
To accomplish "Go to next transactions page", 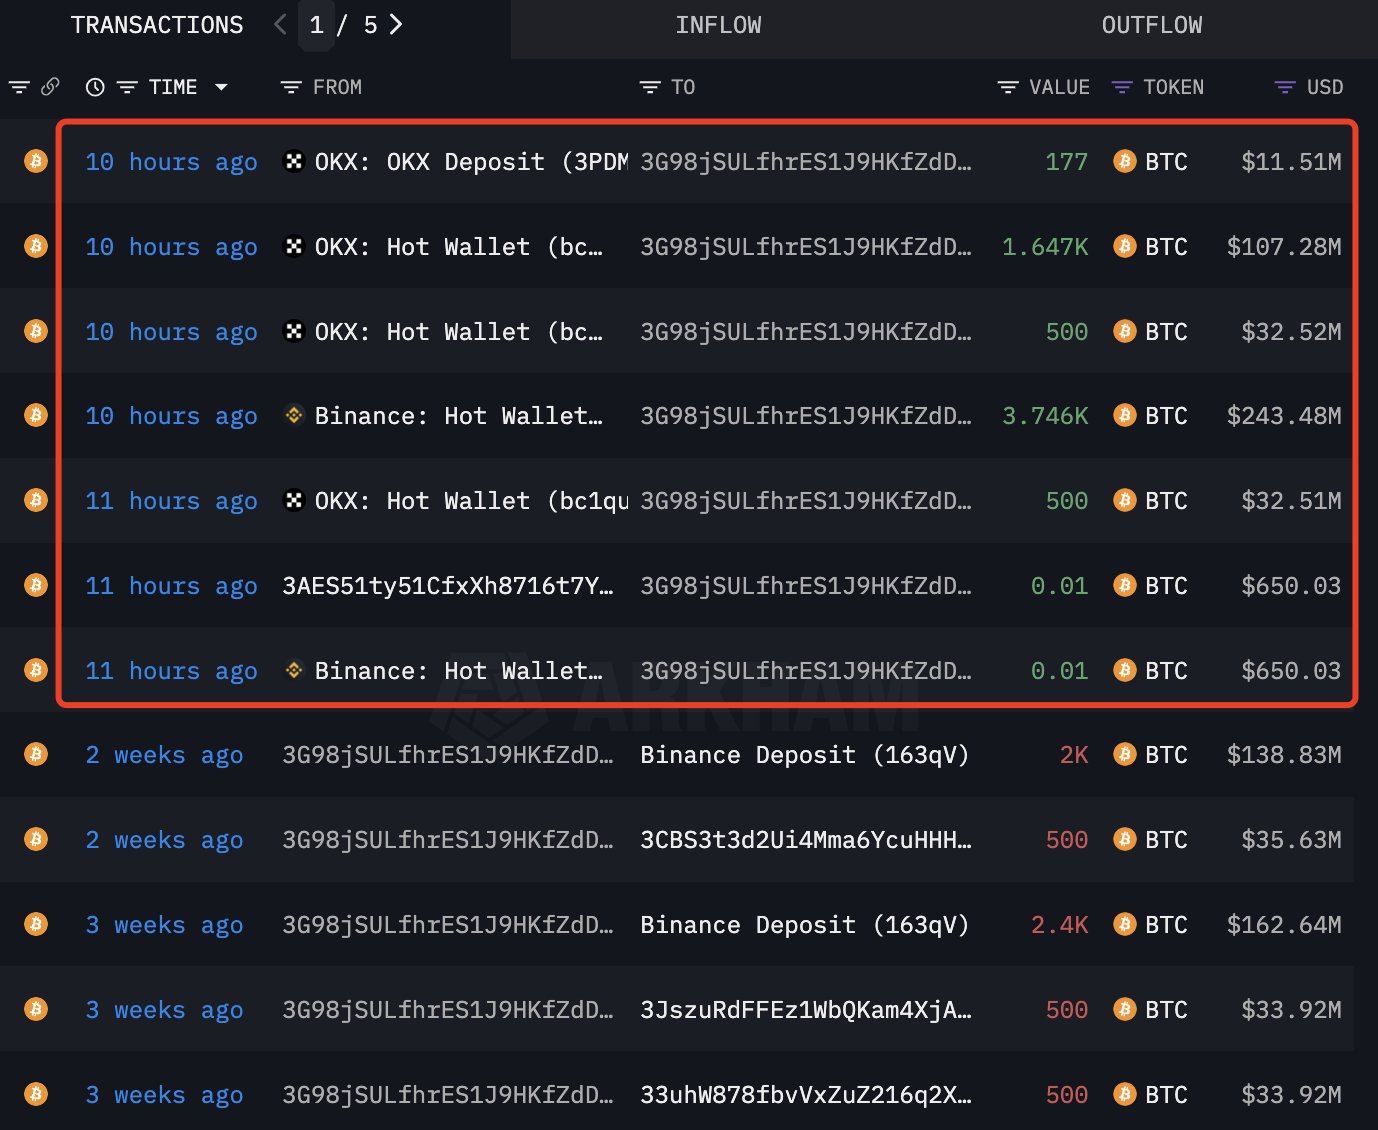I will coord(396,25).
